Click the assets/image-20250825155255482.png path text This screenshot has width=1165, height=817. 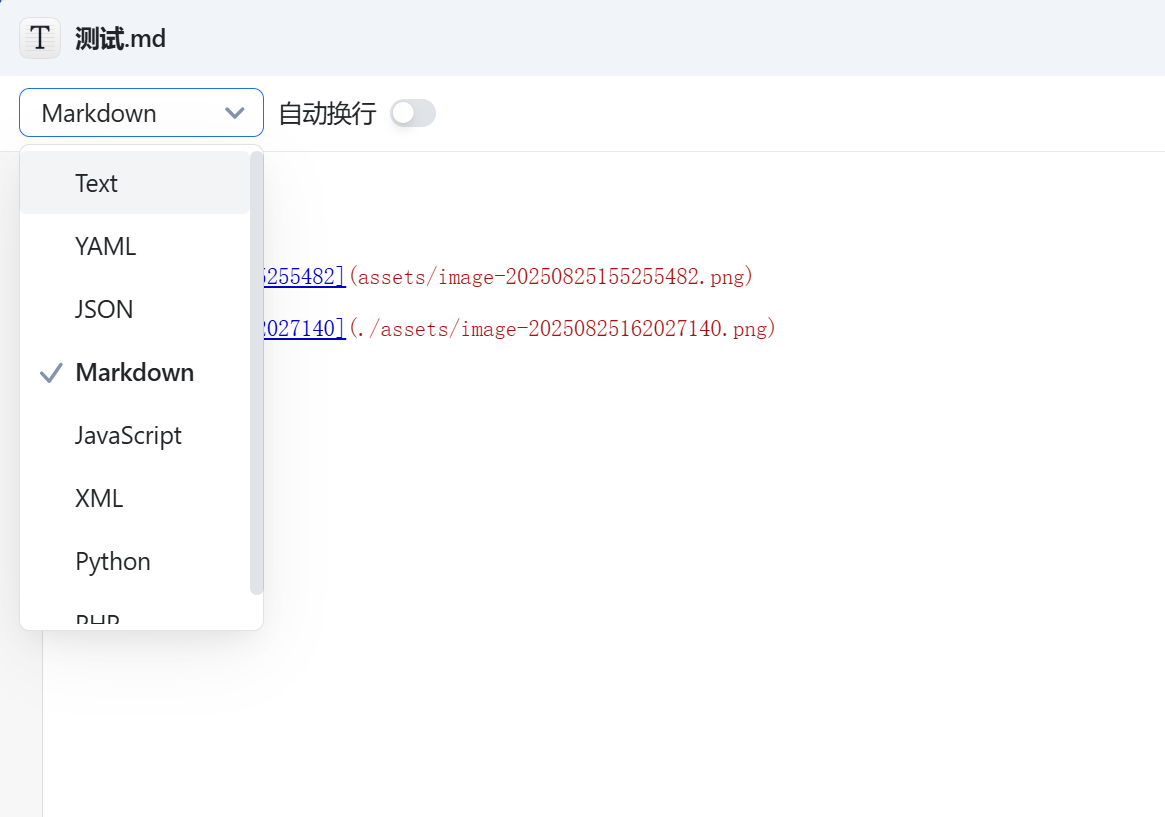coord(554,277)
